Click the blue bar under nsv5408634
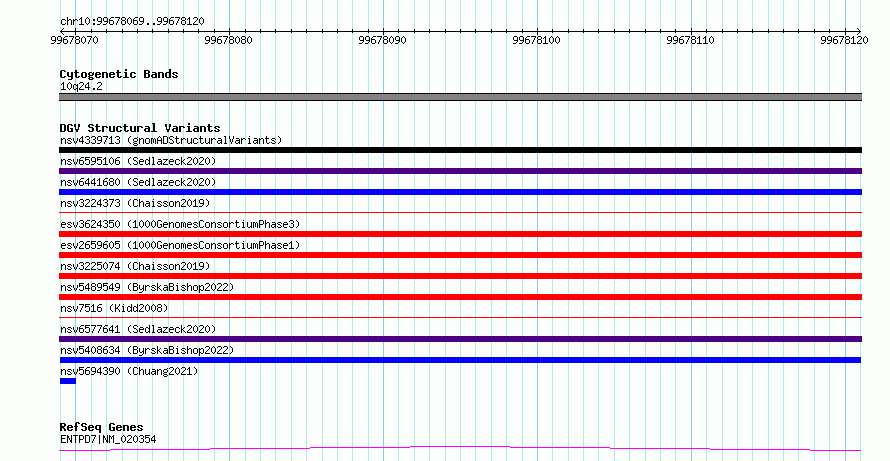Screen dimensions: 890x461 (x=460, y=360)
